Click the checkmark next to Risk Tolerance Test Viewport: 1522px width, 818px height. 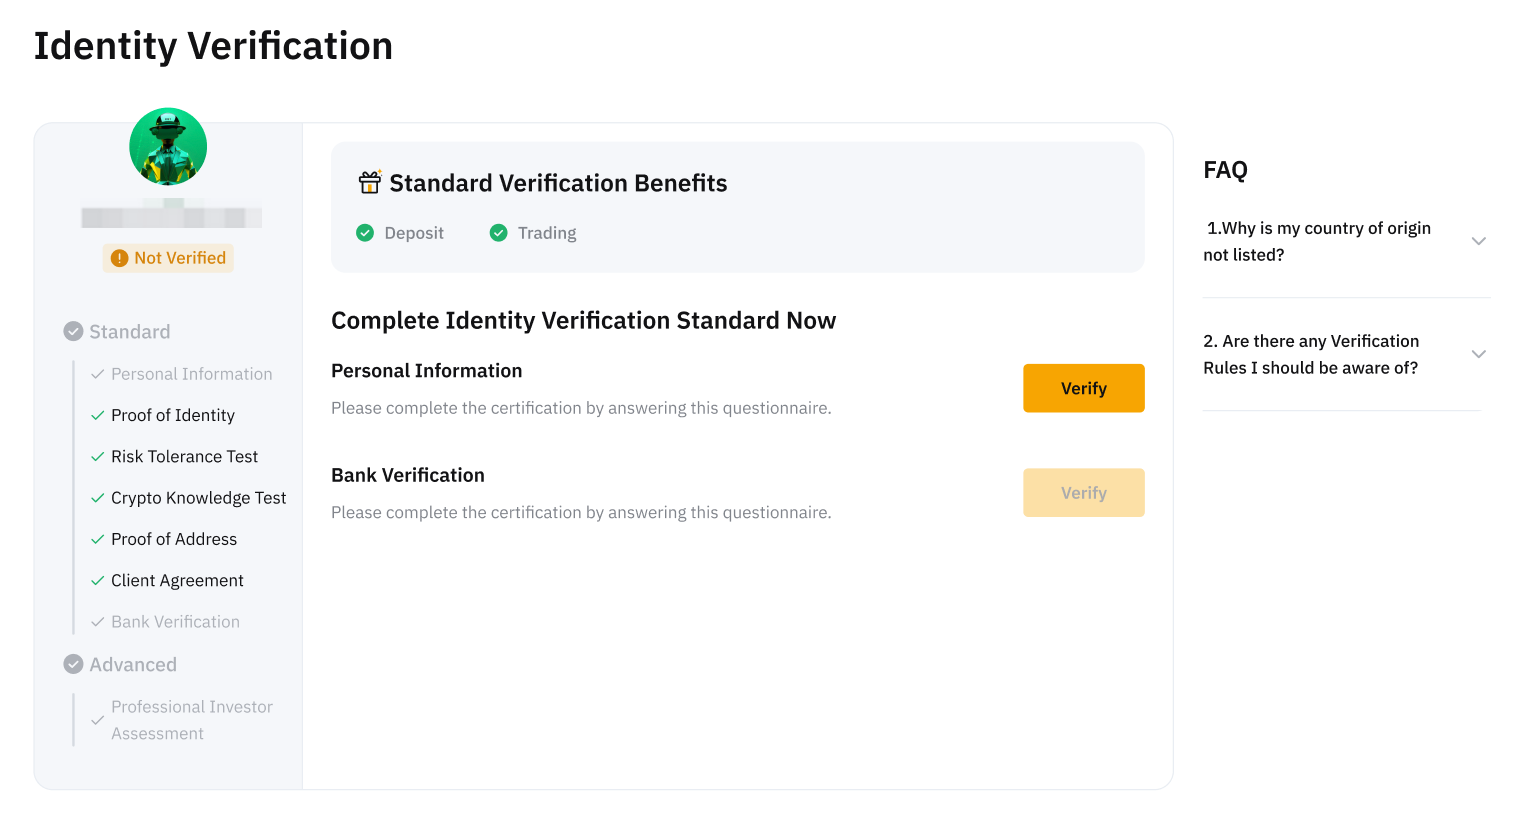[x=97, y=456]
